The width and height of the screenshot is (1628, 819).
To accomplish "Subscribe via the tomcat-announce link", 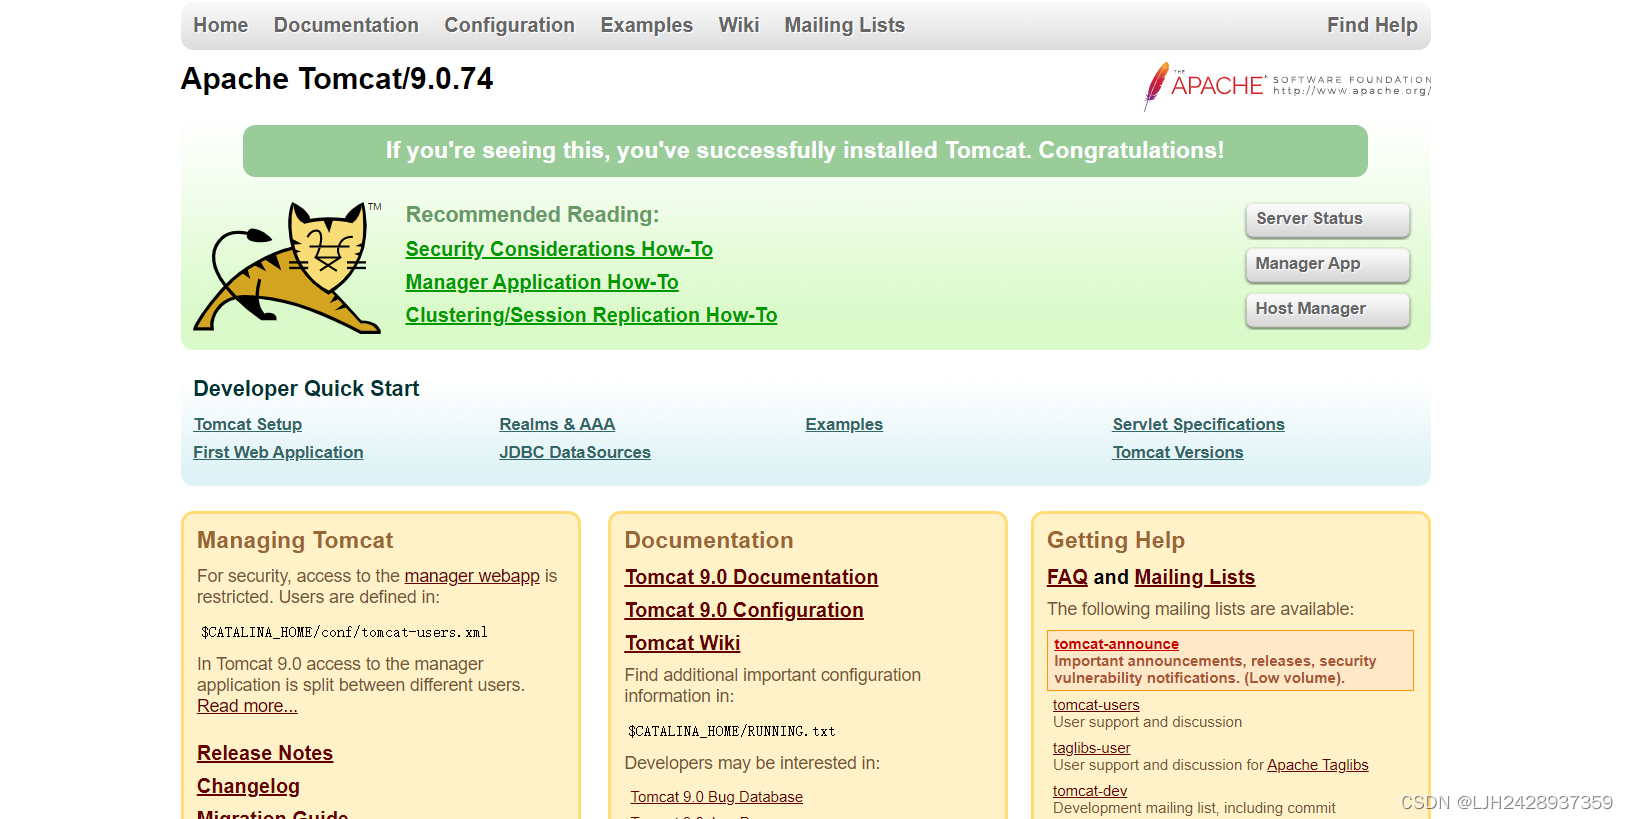I will (1116, 644).
